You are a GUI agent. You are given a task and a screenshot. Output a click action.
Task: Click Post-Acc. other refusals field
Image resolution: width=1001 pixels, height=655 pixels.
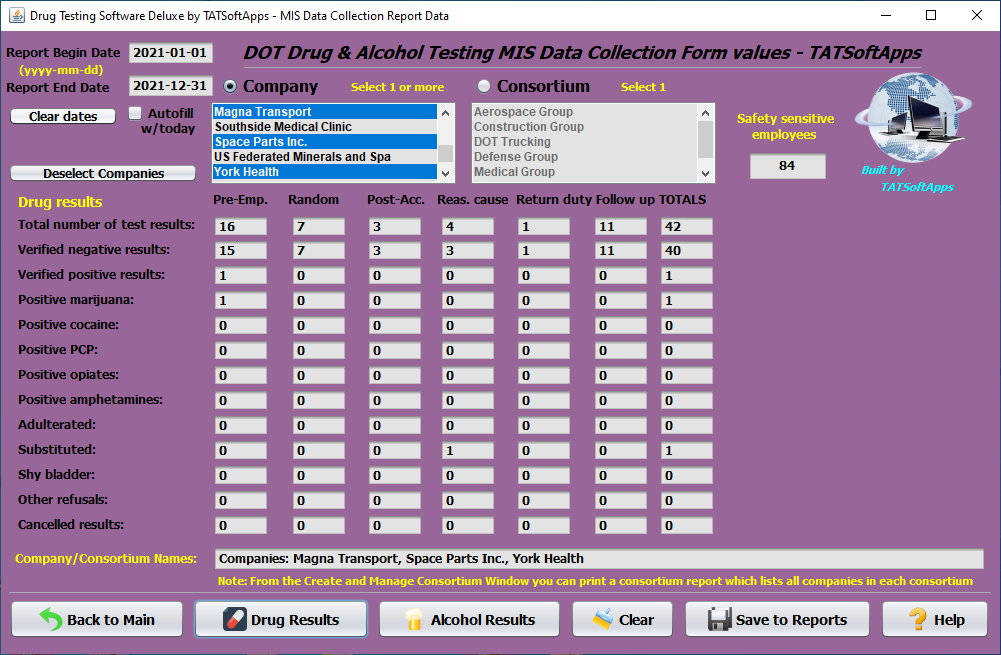pos(395,501)
